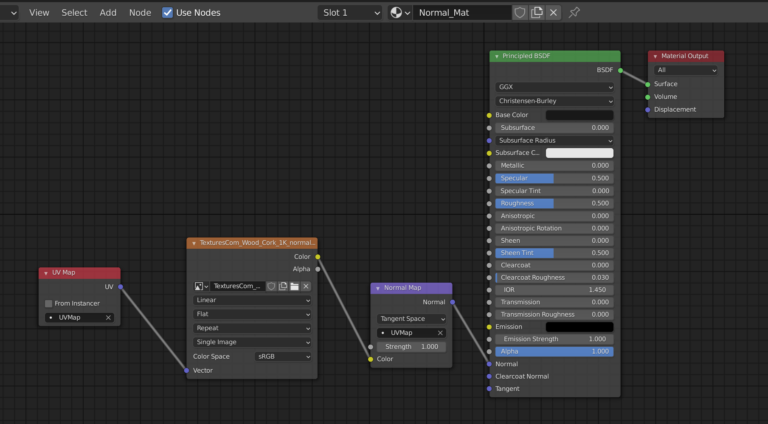The height and width of the screenshot is (424, 768).
Task: Click the Metallic value field
Action: click(x=554, y=165)
